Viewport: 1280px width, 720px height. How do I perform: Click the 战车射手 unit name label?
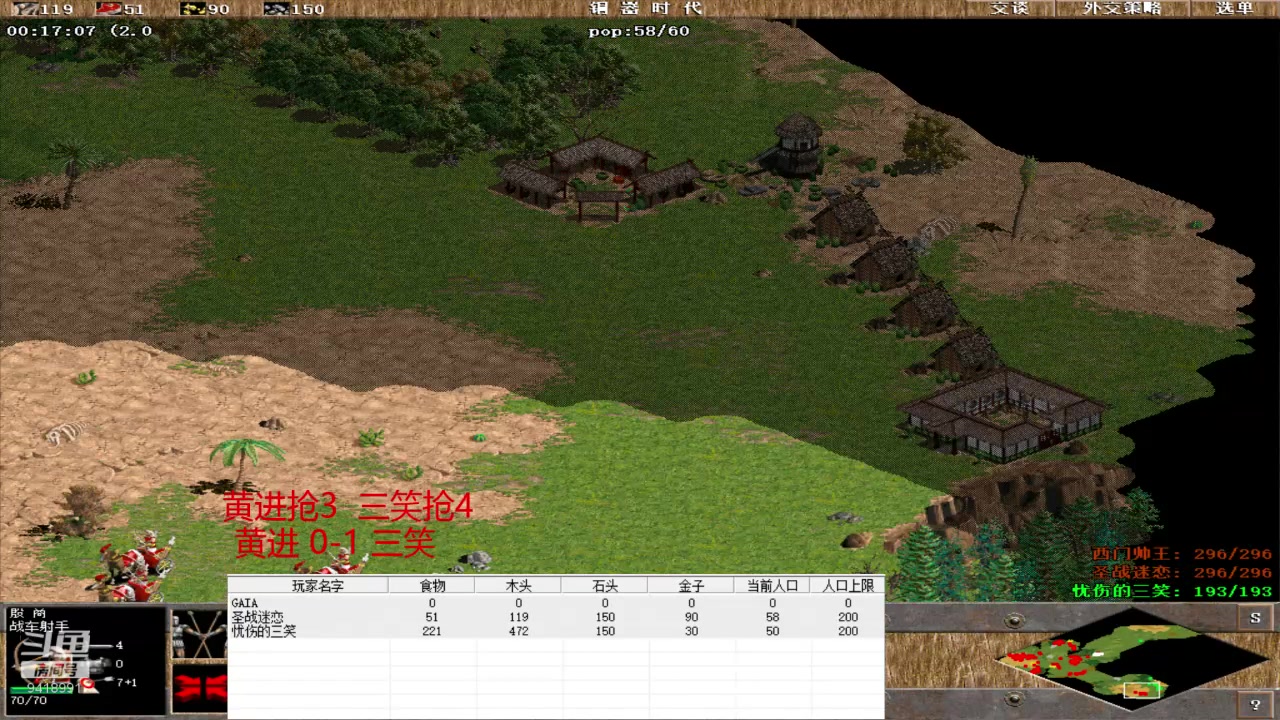tap(40, 627)
